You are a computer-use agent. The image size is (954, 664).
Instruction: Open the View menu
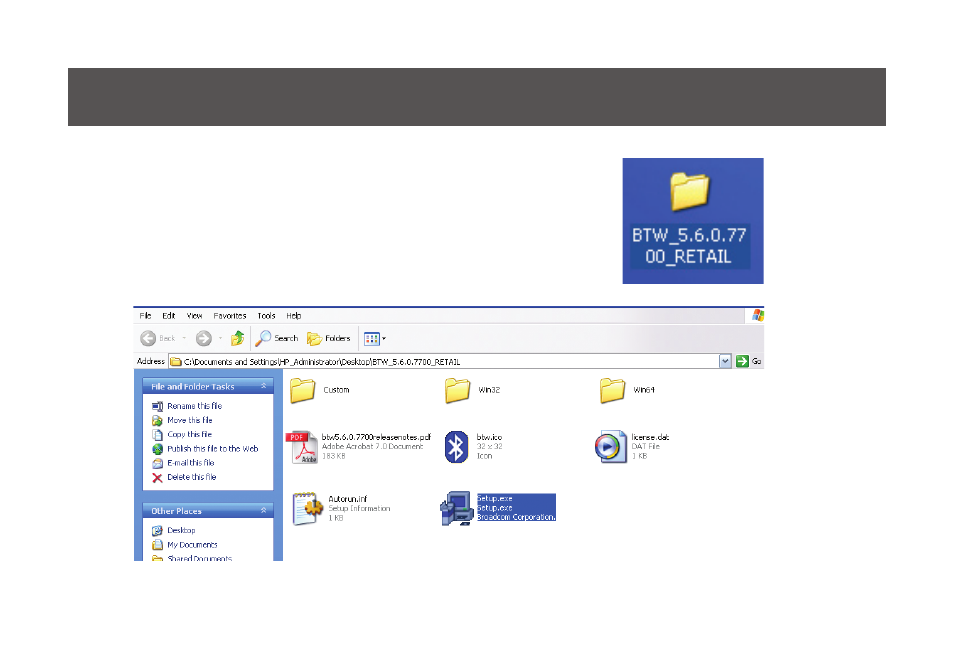194,316
